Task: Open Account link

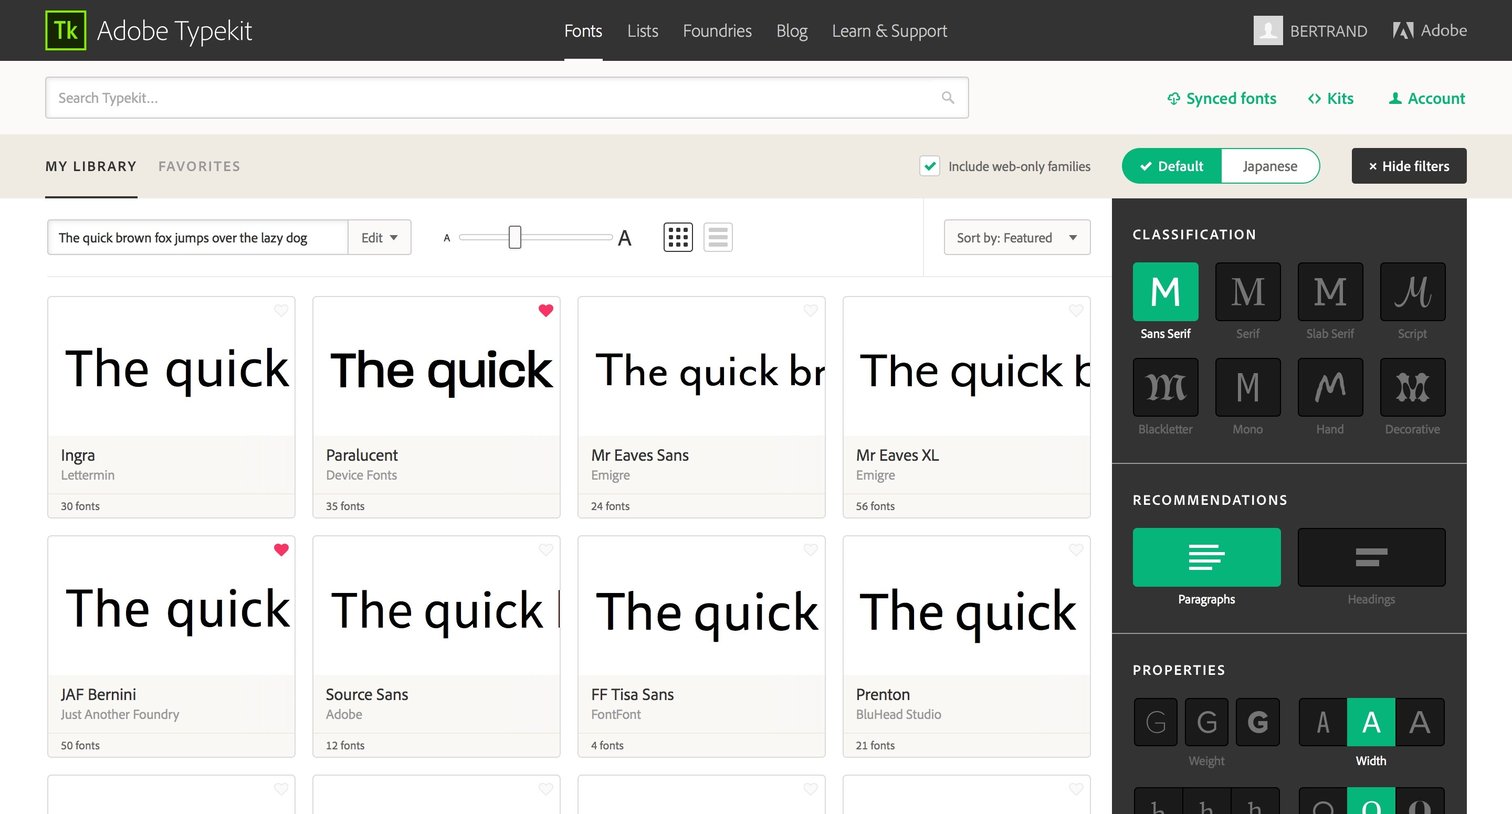Action: (1427, 98)
